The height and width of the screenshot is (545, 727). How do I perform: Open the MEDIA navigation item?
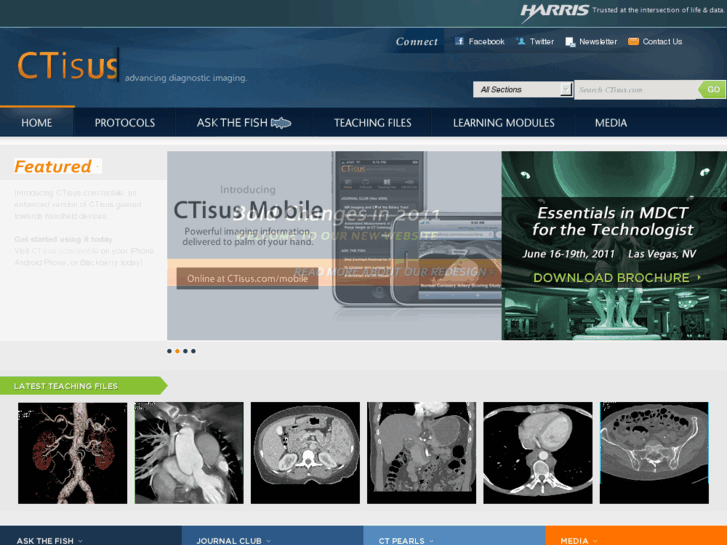(x=611, y=122)
